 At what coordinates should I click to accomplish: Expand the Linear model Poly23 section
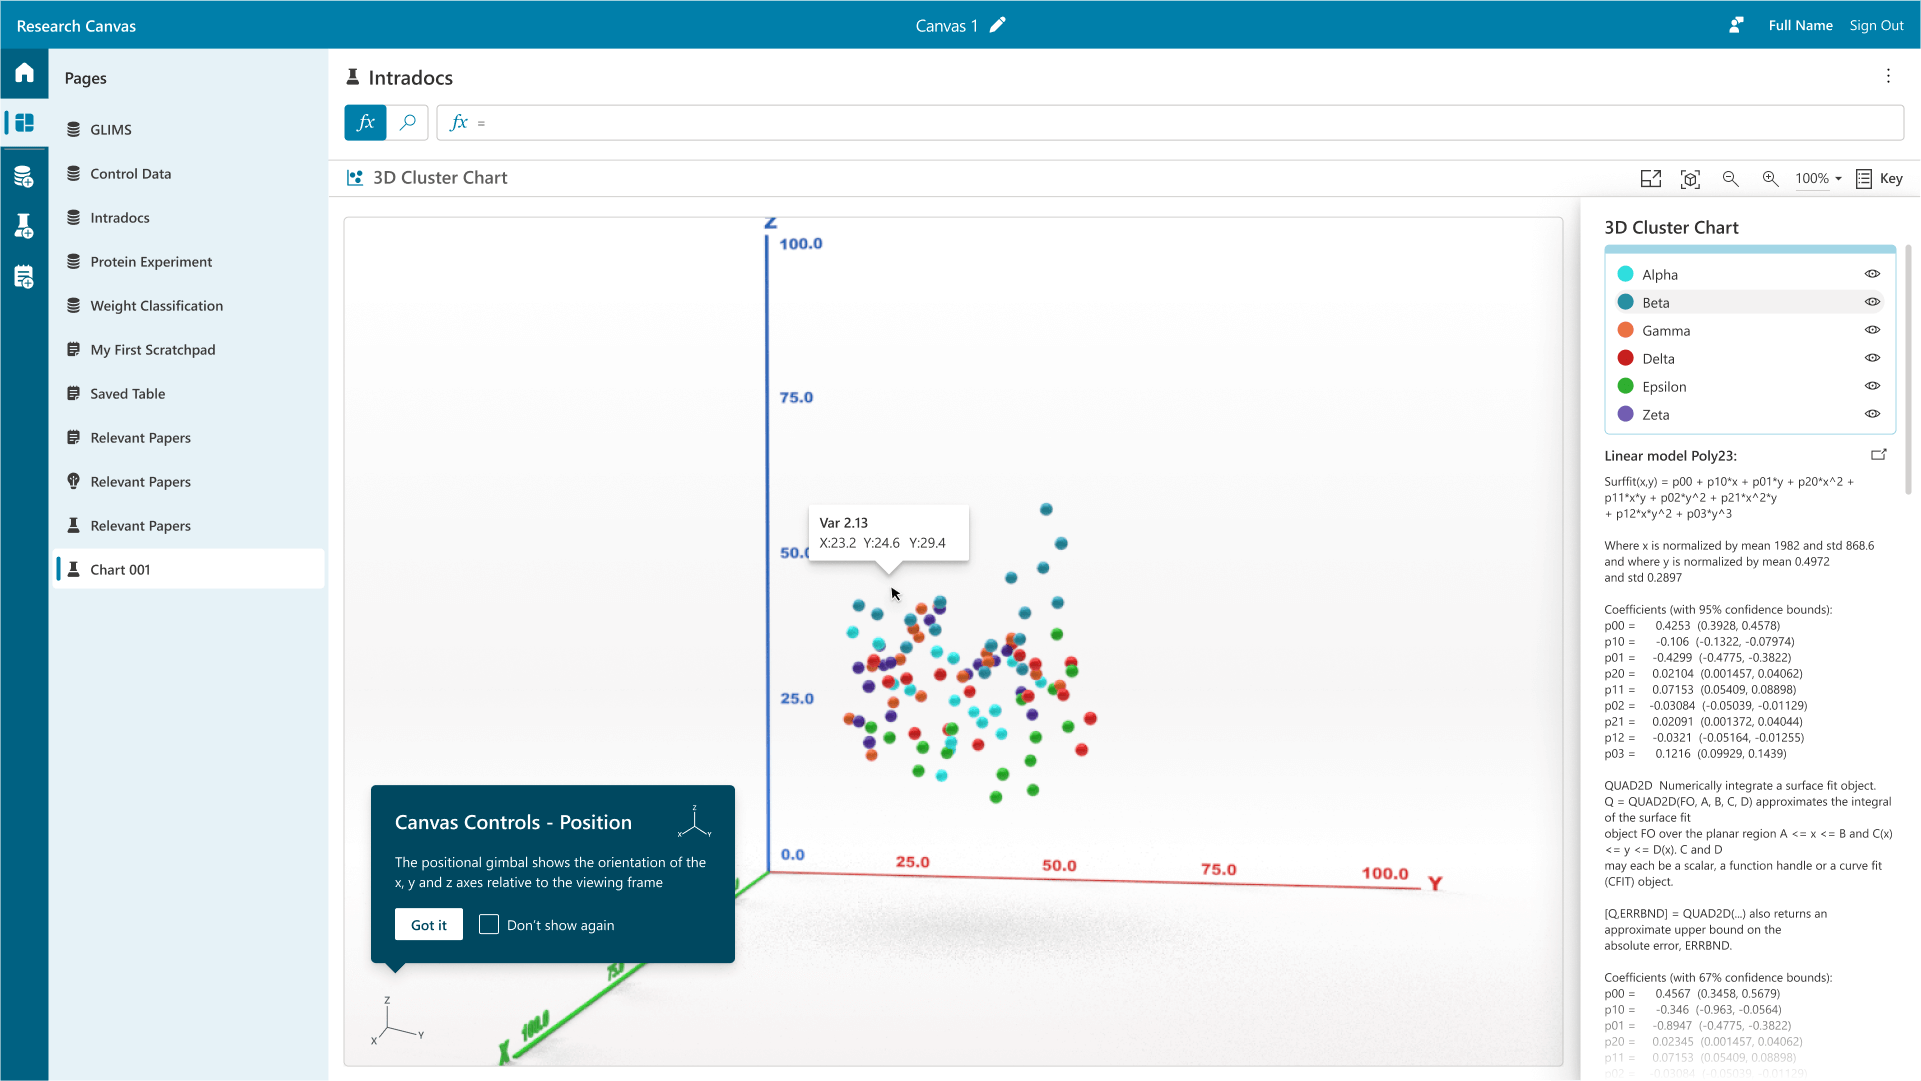(x=1878, y=455)
